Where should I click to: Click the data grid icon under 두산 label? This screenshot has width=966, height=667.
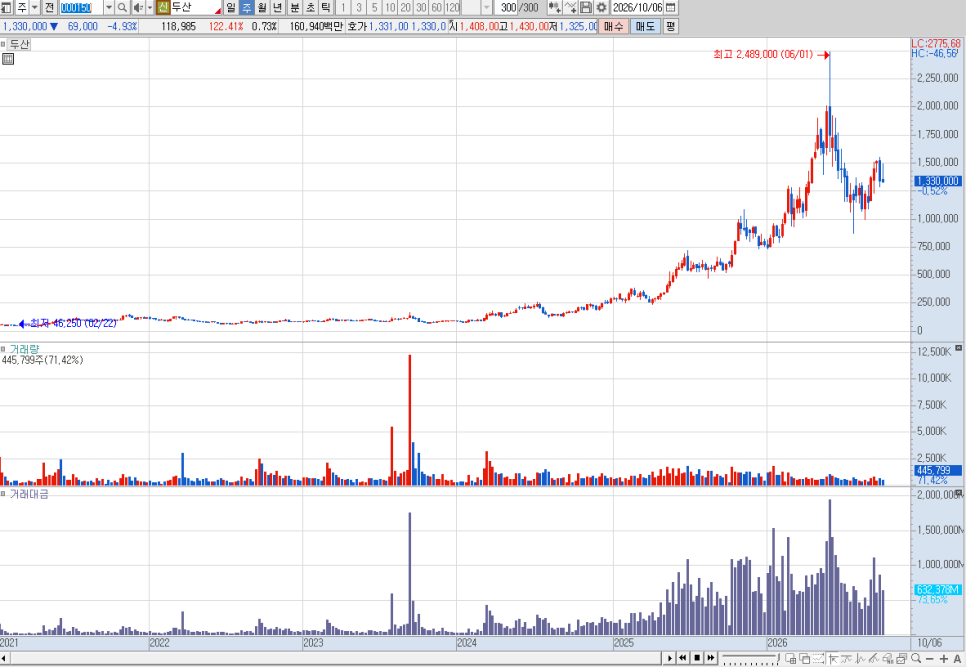[8, 59]
